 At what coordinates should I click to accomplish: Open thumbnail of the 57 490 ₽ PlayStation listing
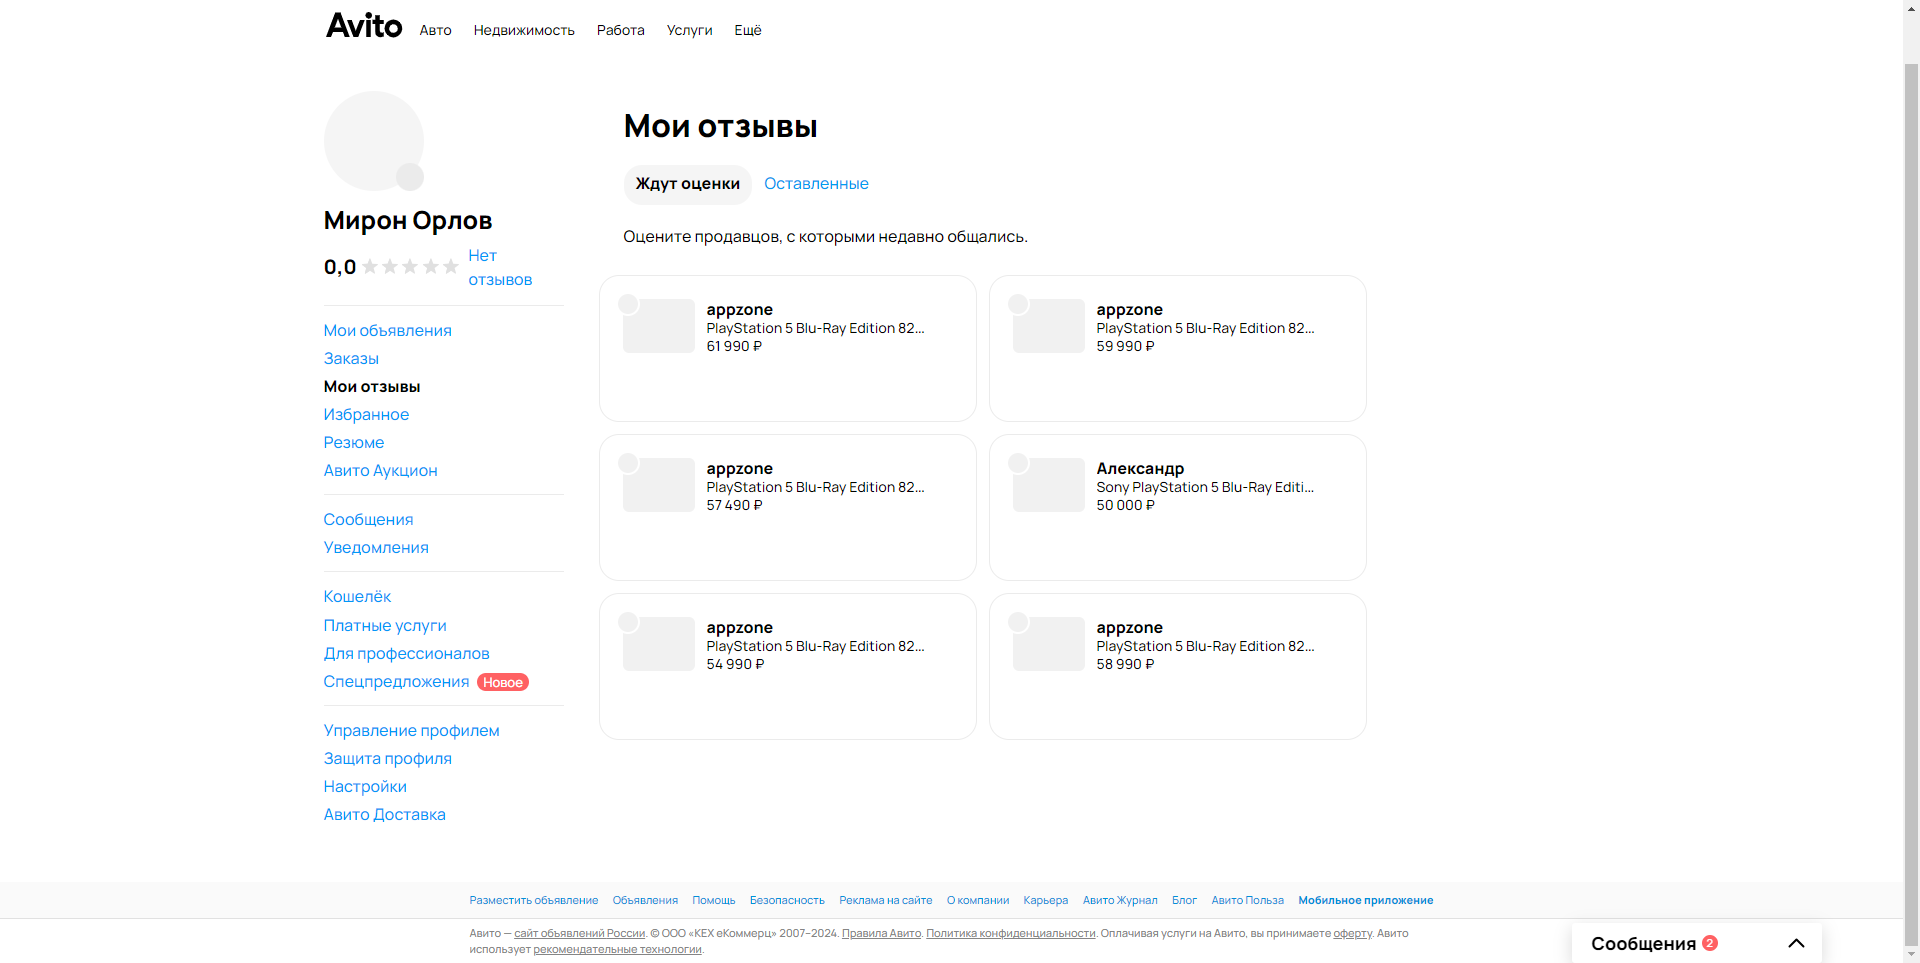[659, 485]
